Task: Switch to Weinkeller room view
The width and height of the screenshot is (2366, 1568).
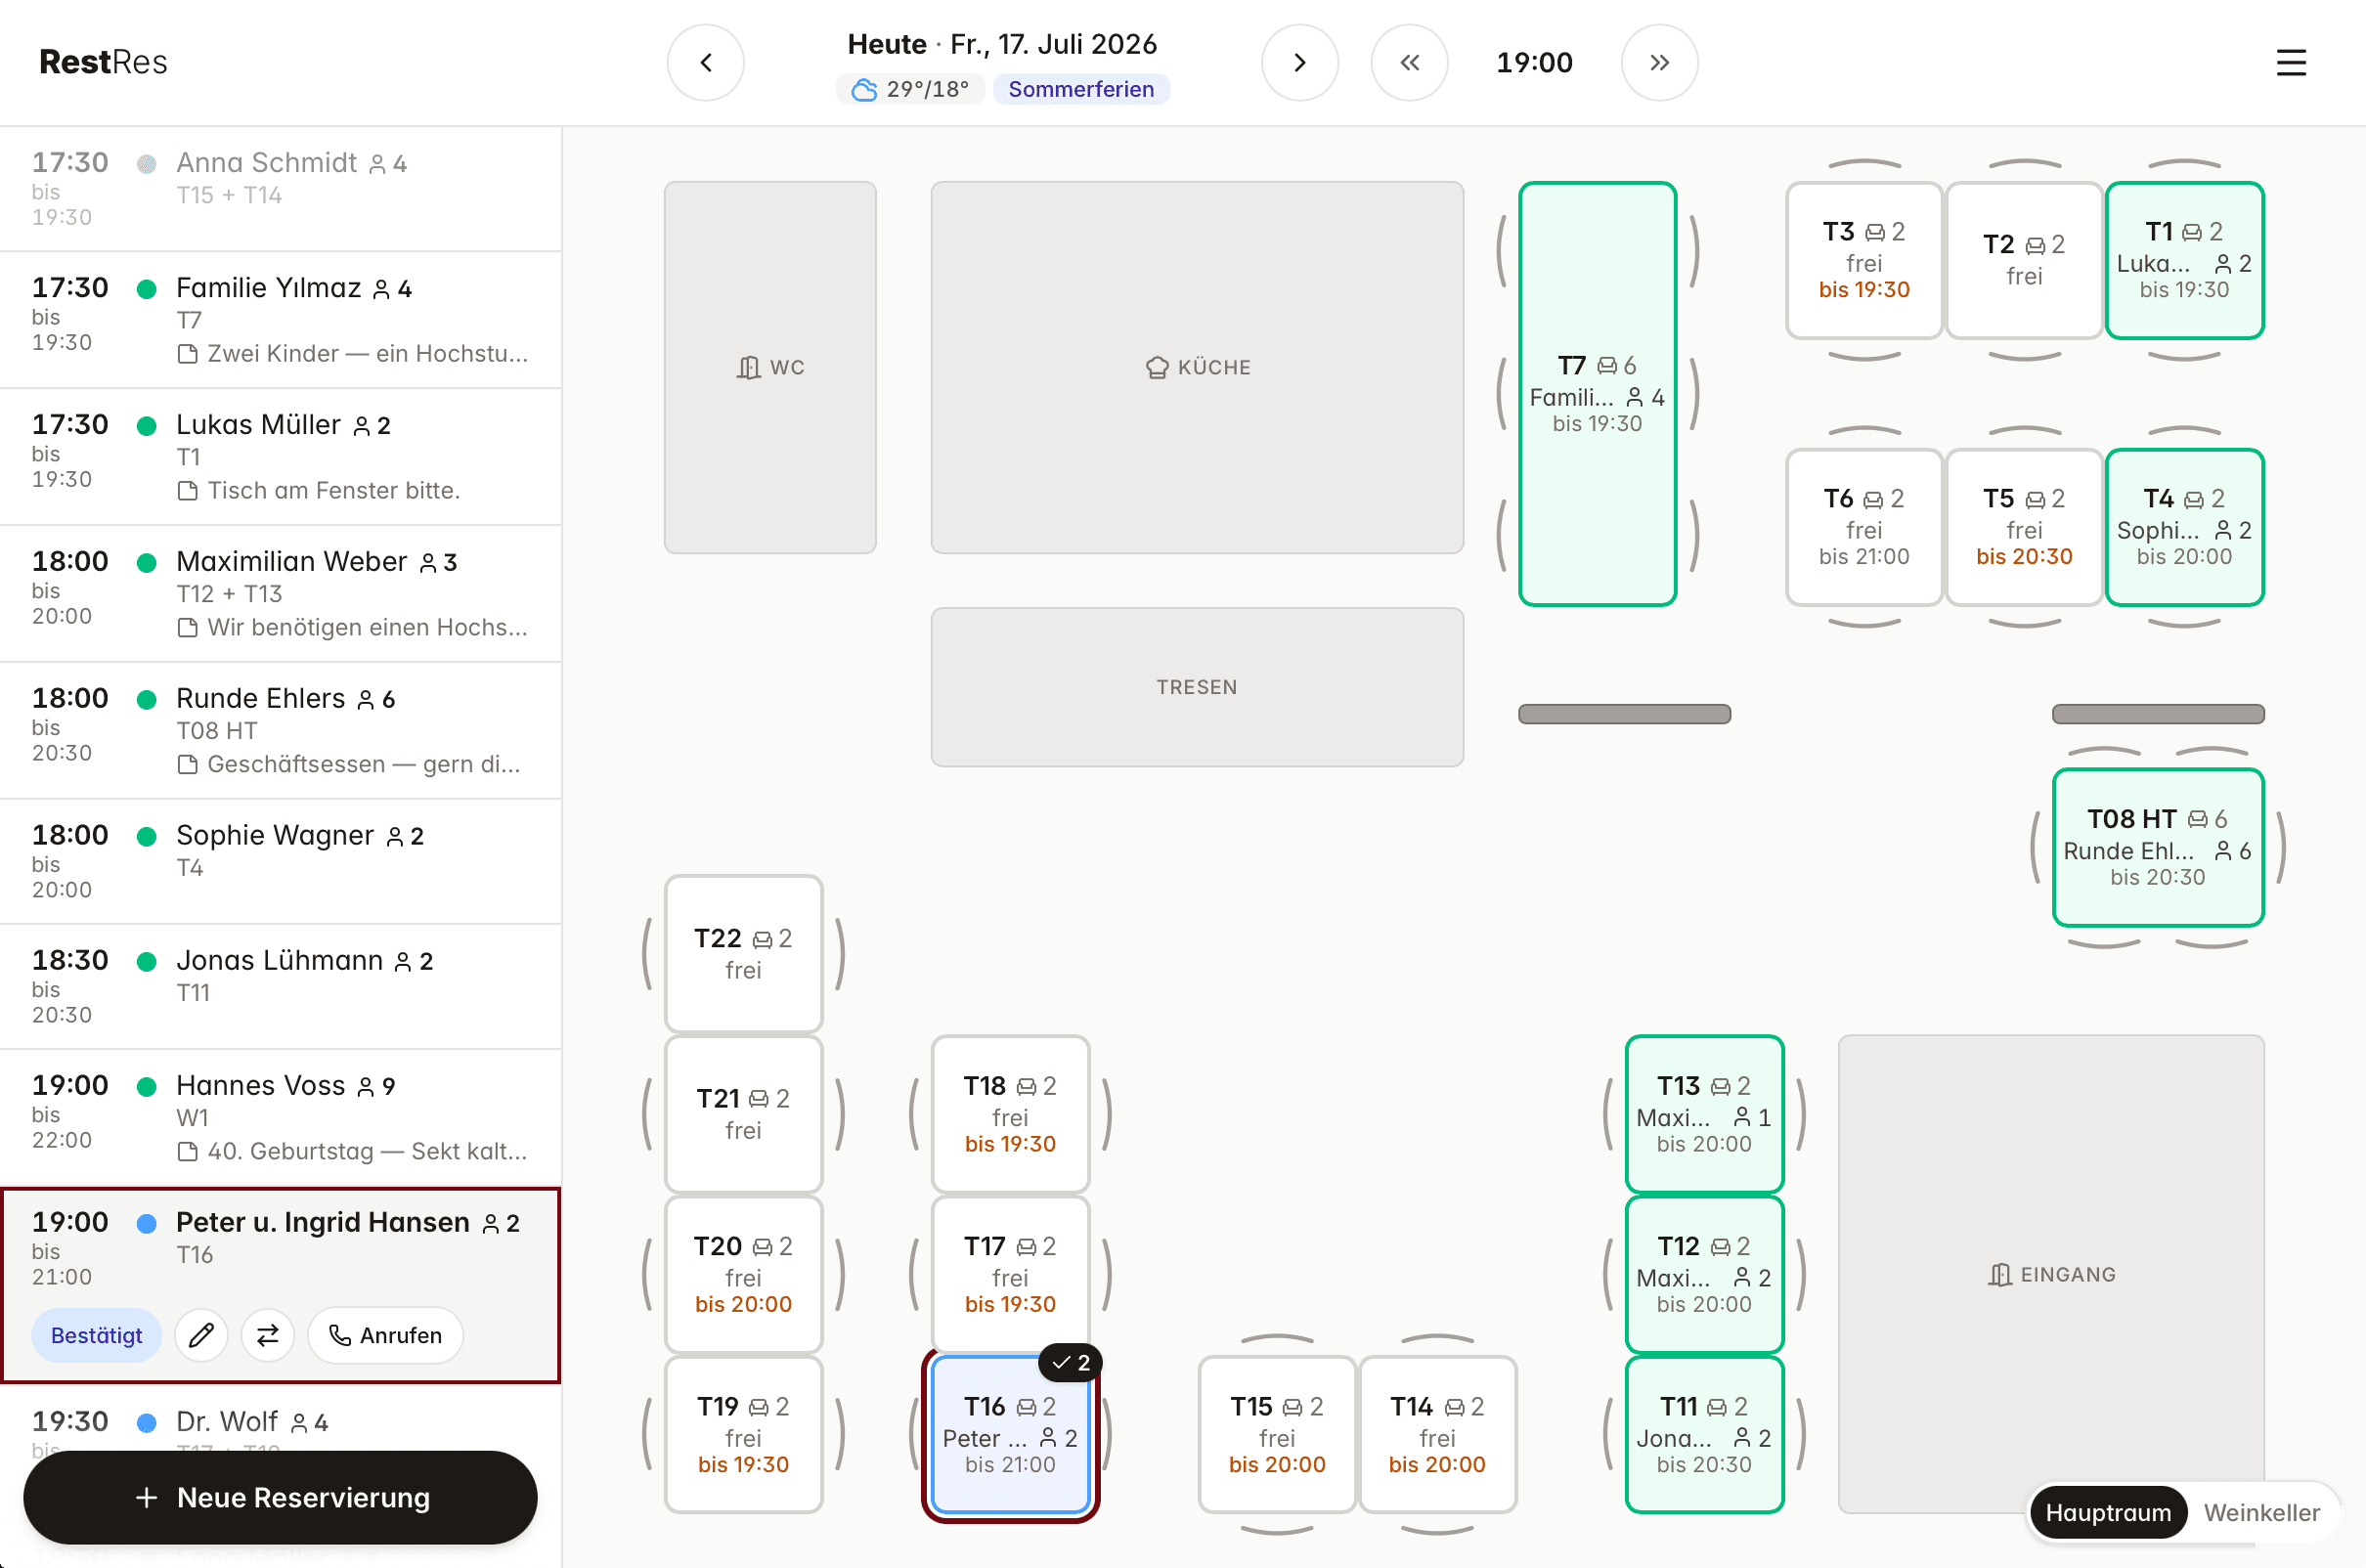Action: pos(2260,1512)
